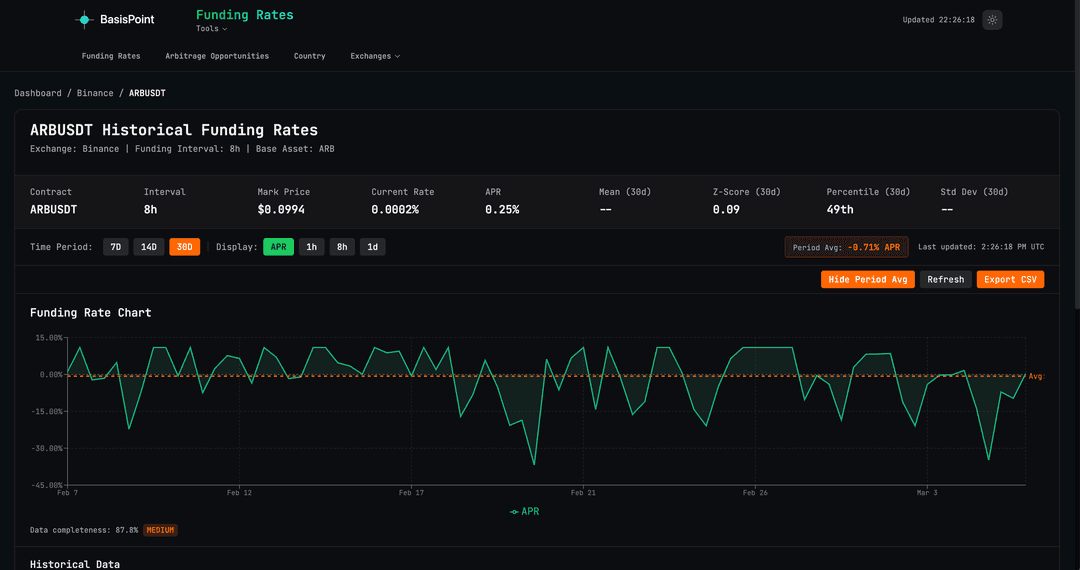The image size is (1080, 570).
Task: Switch display to APR
Action: 278,247
